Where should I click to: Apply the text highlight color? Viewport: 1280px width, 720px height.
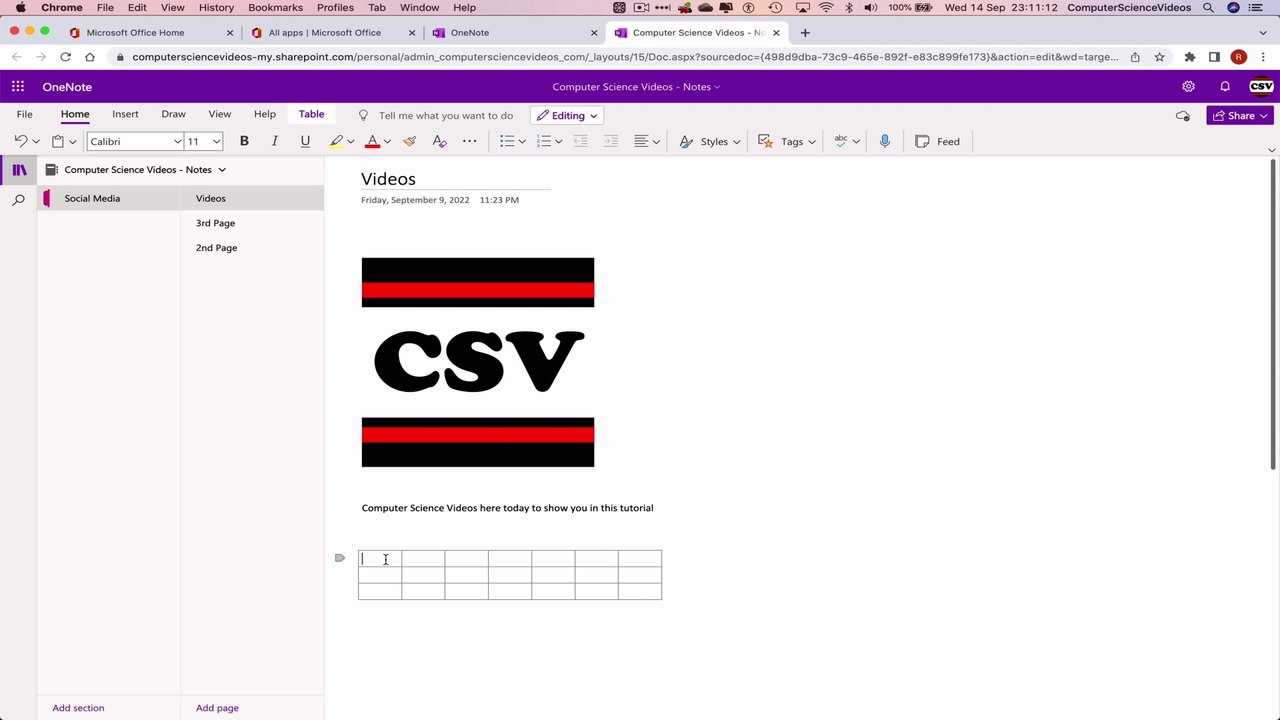336,141
